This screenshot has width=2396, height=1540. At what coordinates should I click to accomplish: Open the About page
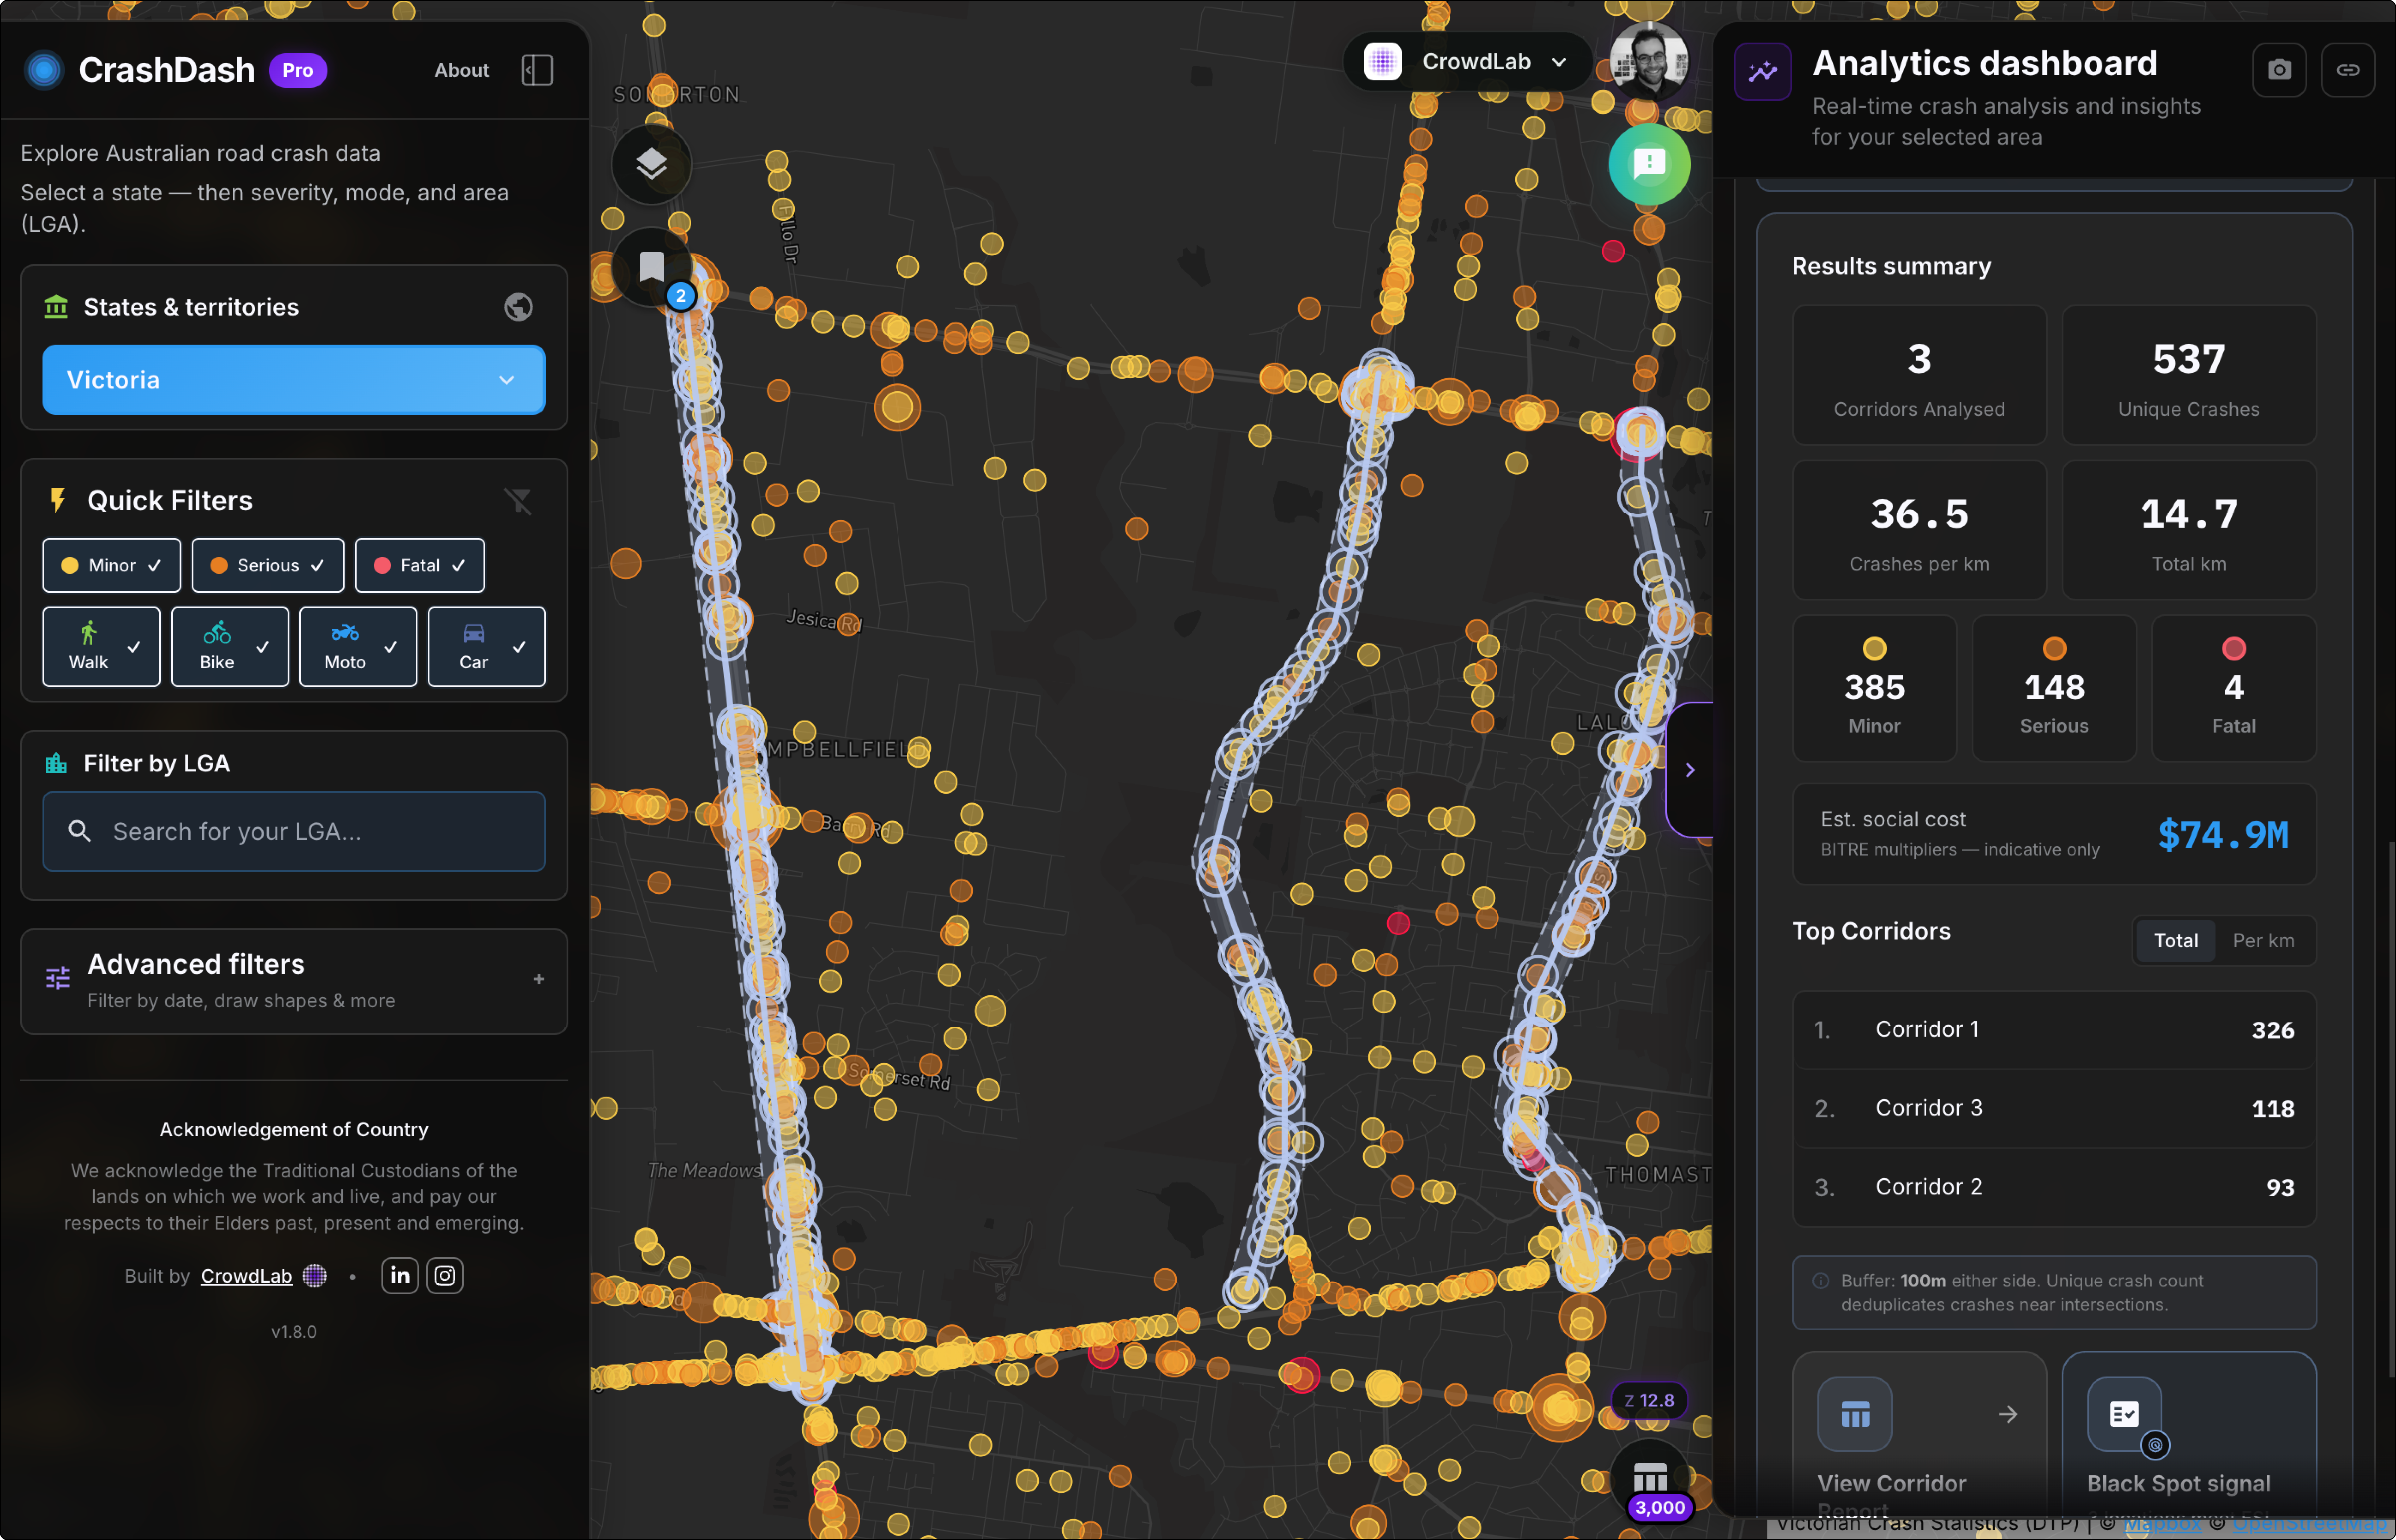tap(461, 70)
